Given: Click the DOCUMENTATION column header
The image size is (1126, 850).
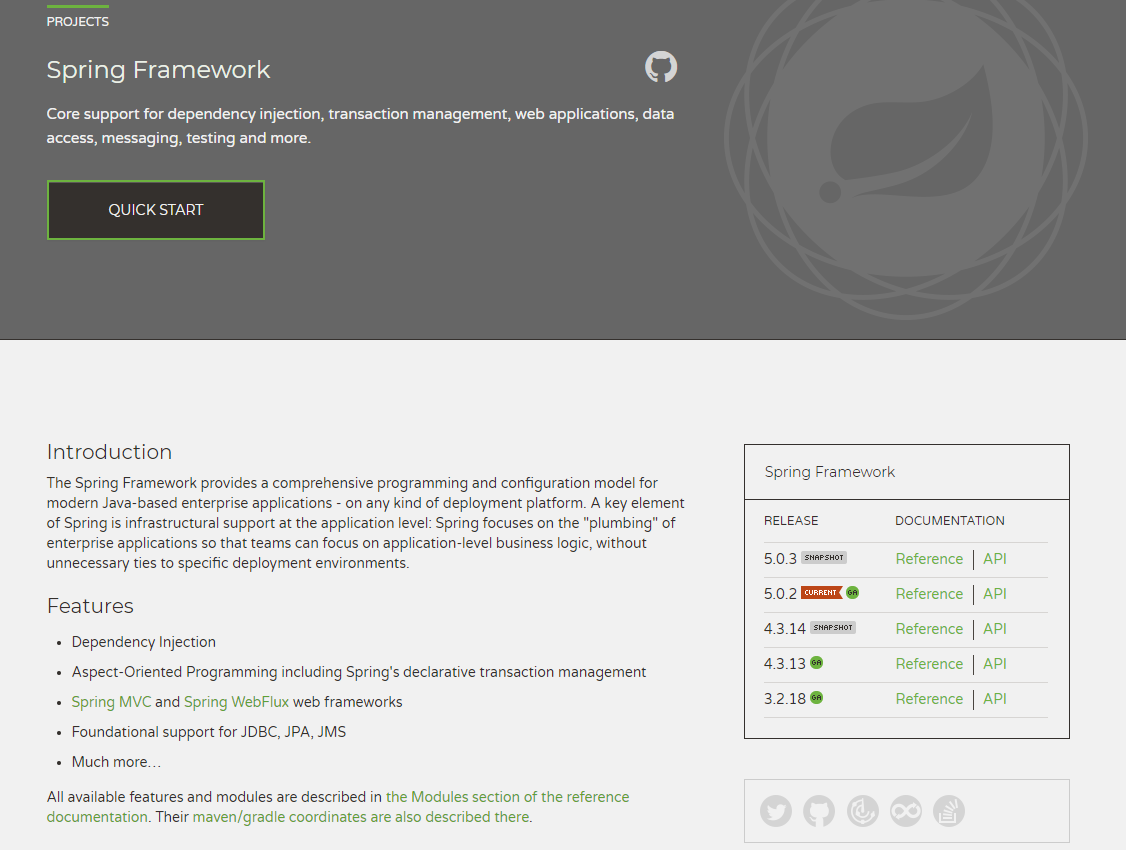Looking at the screenshot, I should tap(950, 520).
